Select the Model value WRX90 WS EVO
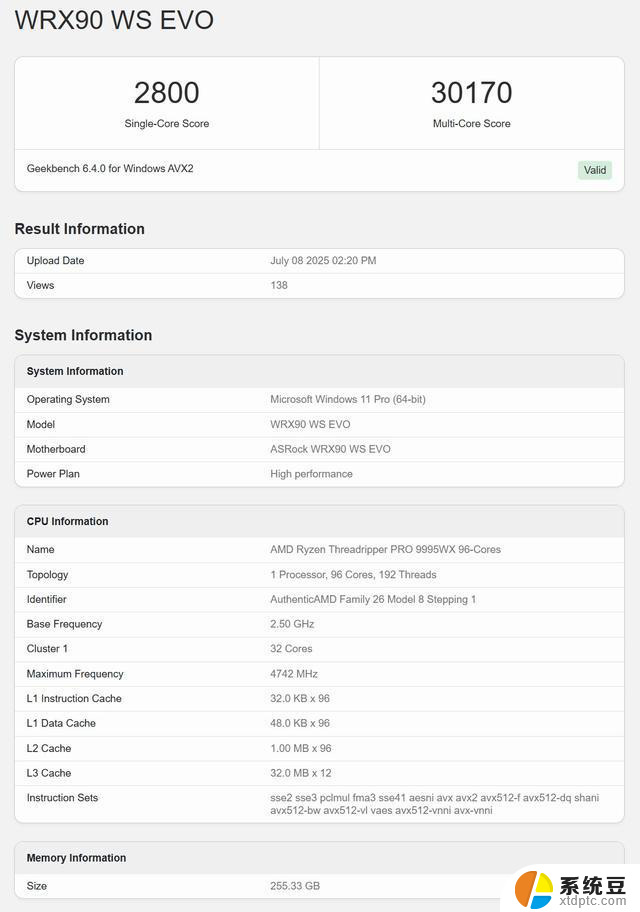This screenshot has width=640, height=912. [x=310, y=425]
